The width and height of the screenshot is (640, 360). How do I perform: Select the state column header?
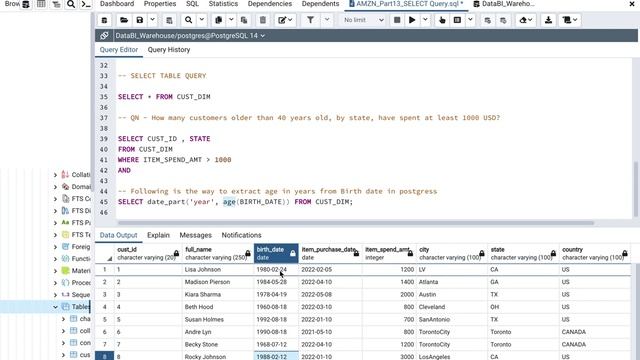coord(523,253)
